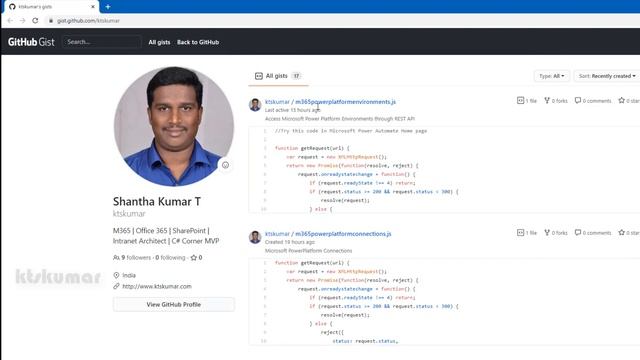The image size is (640, 360).
Task: Open All gists in the header
Action: tap(159, 42)
